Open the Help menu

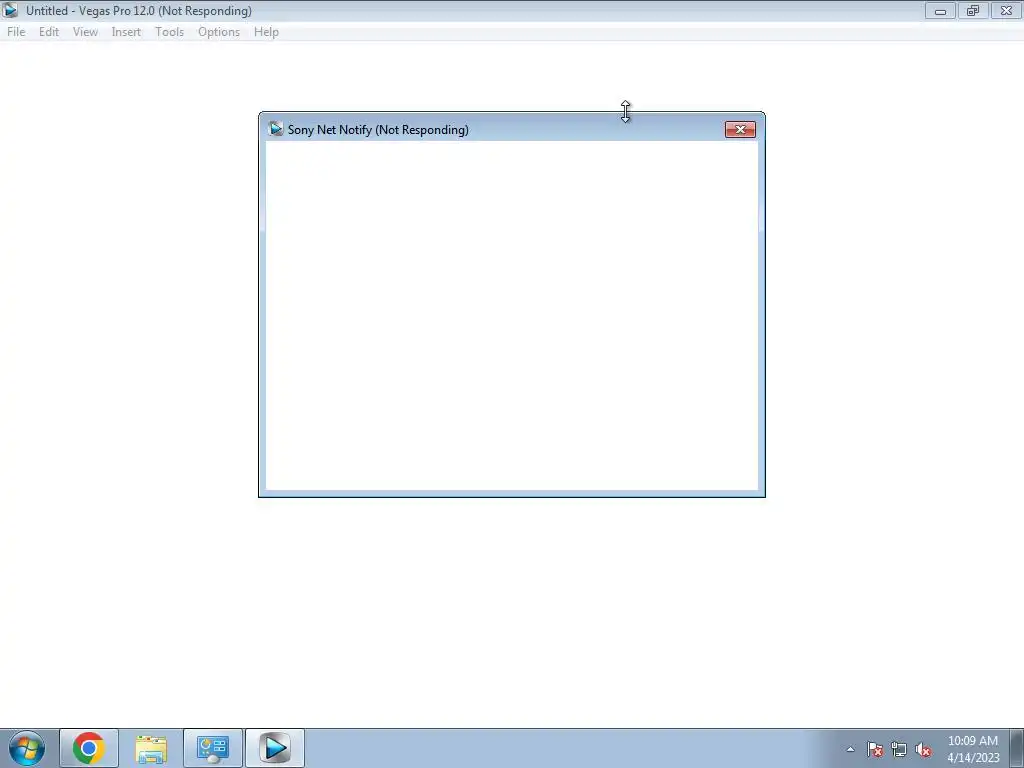click(266, 32)
